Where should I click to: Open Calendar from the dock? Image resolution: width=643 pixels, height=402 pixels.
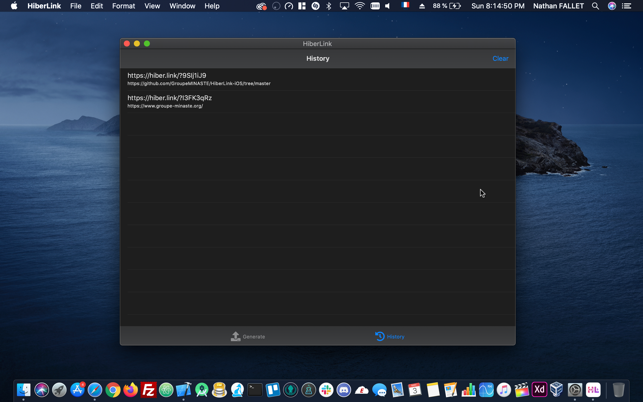[415, 389]
